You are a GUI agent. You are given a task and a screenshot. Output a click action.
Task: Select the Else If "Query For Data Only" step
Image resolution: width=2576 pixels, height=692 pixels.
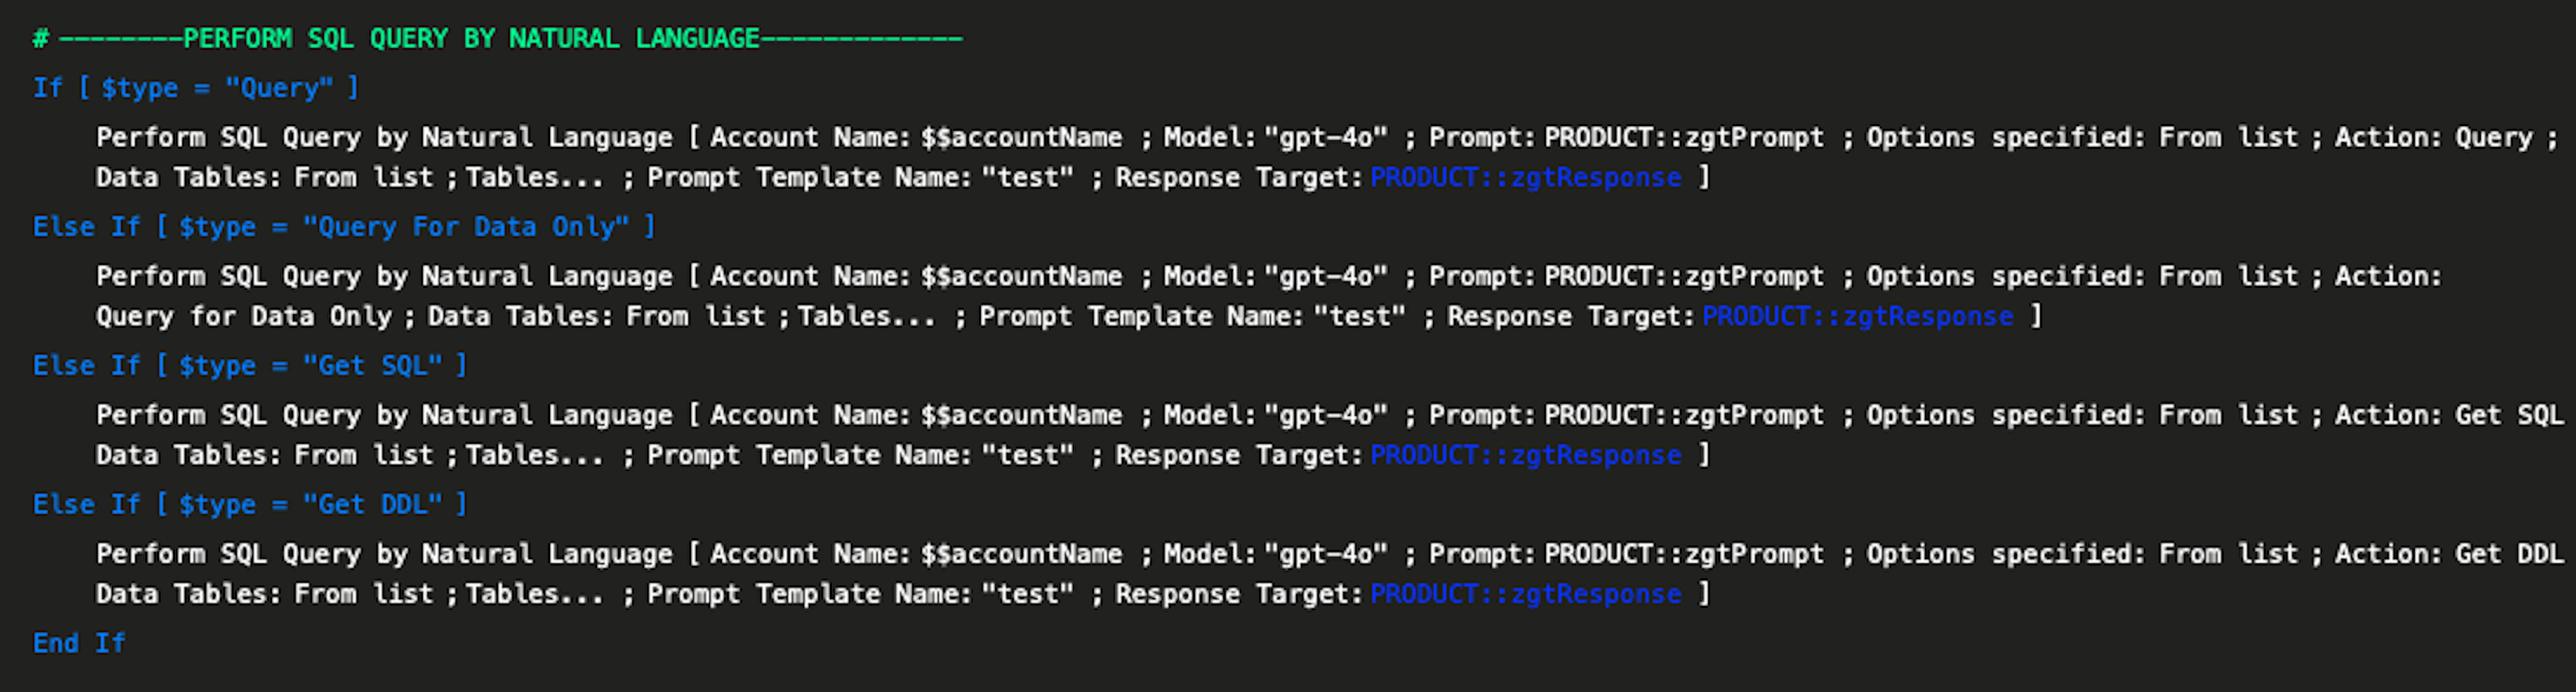pyautogui.click(x=344, y=227)
